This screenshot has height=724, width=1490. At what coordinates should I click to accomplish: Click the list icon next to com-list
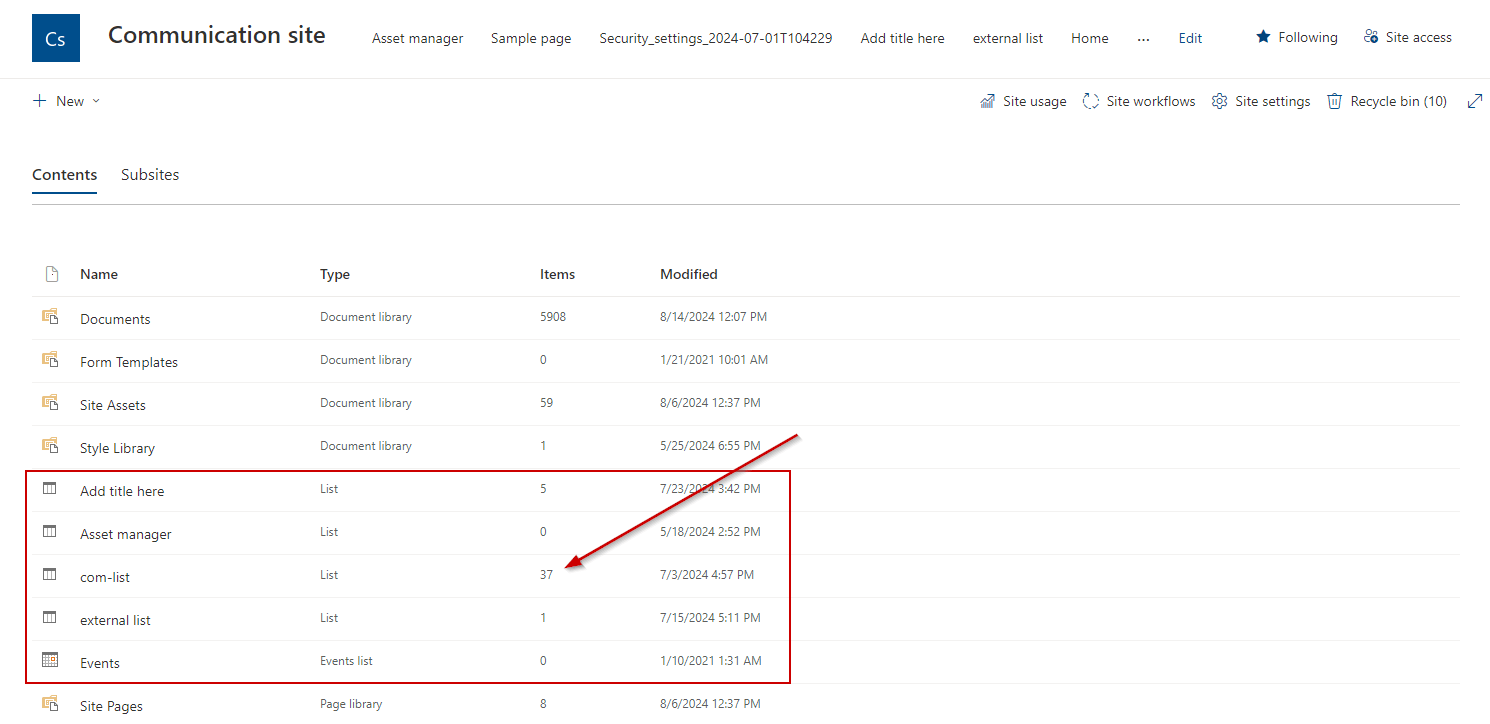coord(50,573)
